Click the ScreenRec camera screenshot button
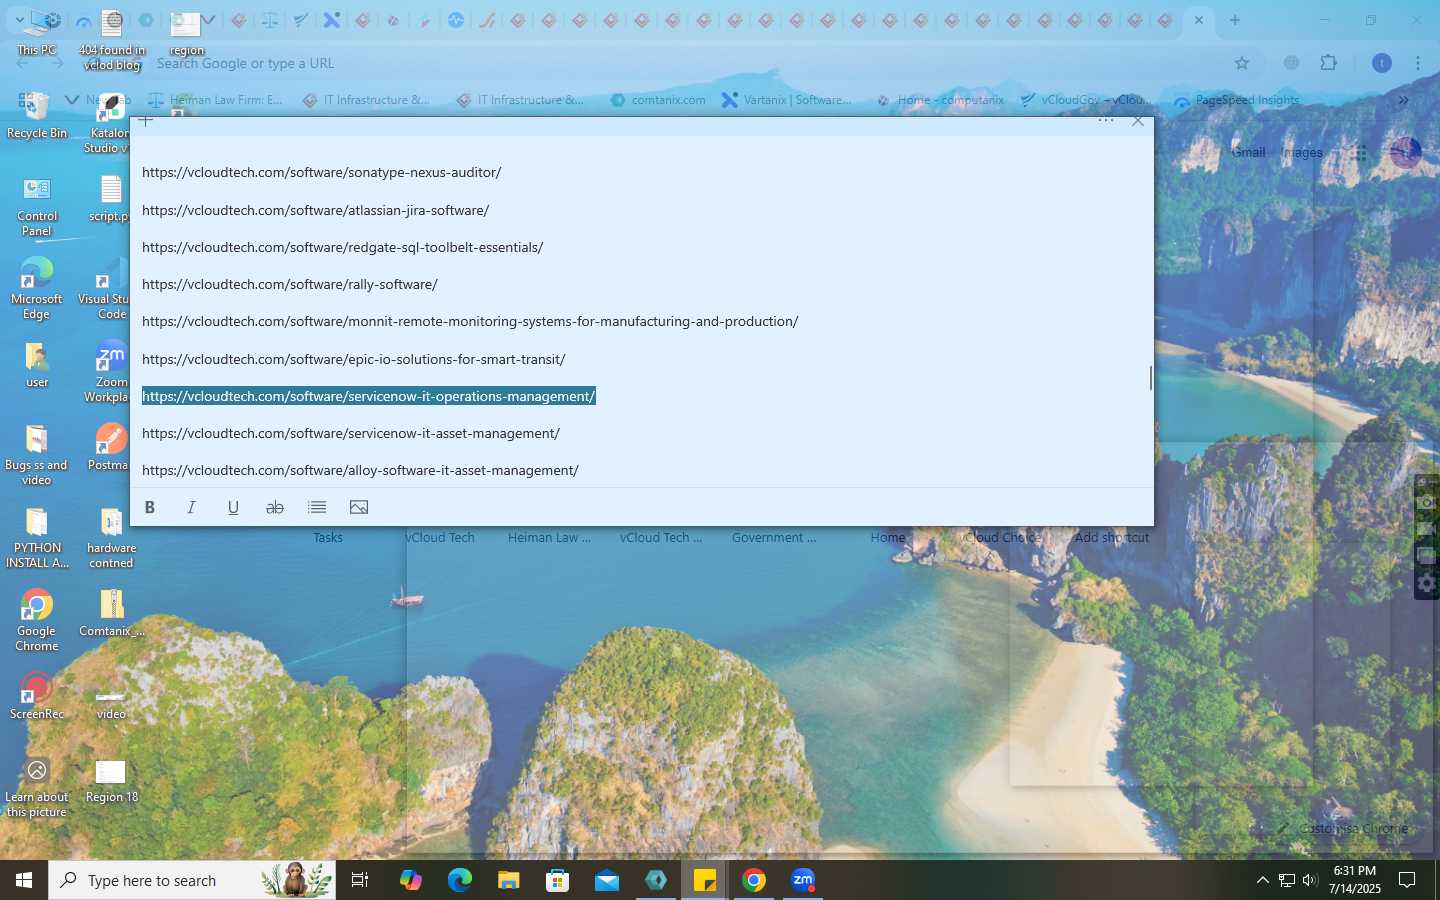The width and height of the screenshot is (1440, 900). (x=1426, y=502)
